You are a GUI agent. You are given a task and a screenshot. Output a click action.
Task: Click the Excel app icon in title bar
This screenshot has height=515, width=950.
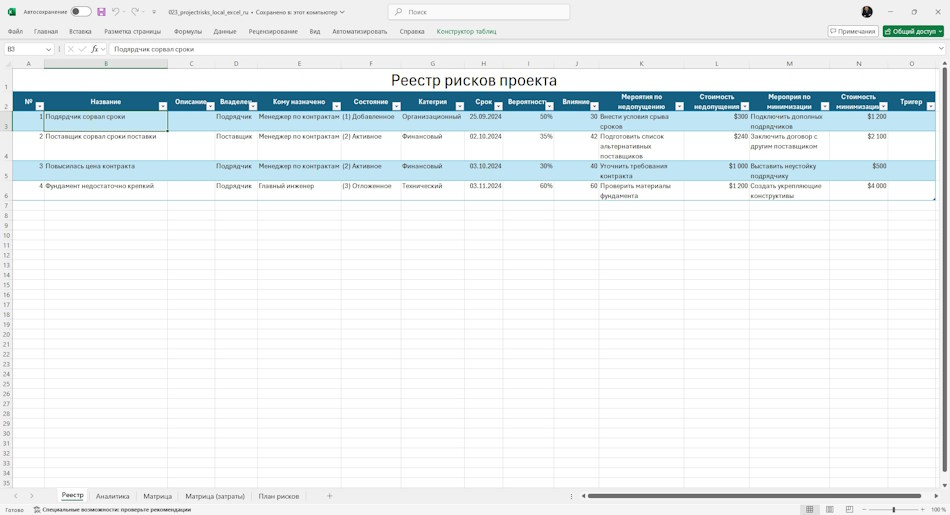(x=12, y=12)
